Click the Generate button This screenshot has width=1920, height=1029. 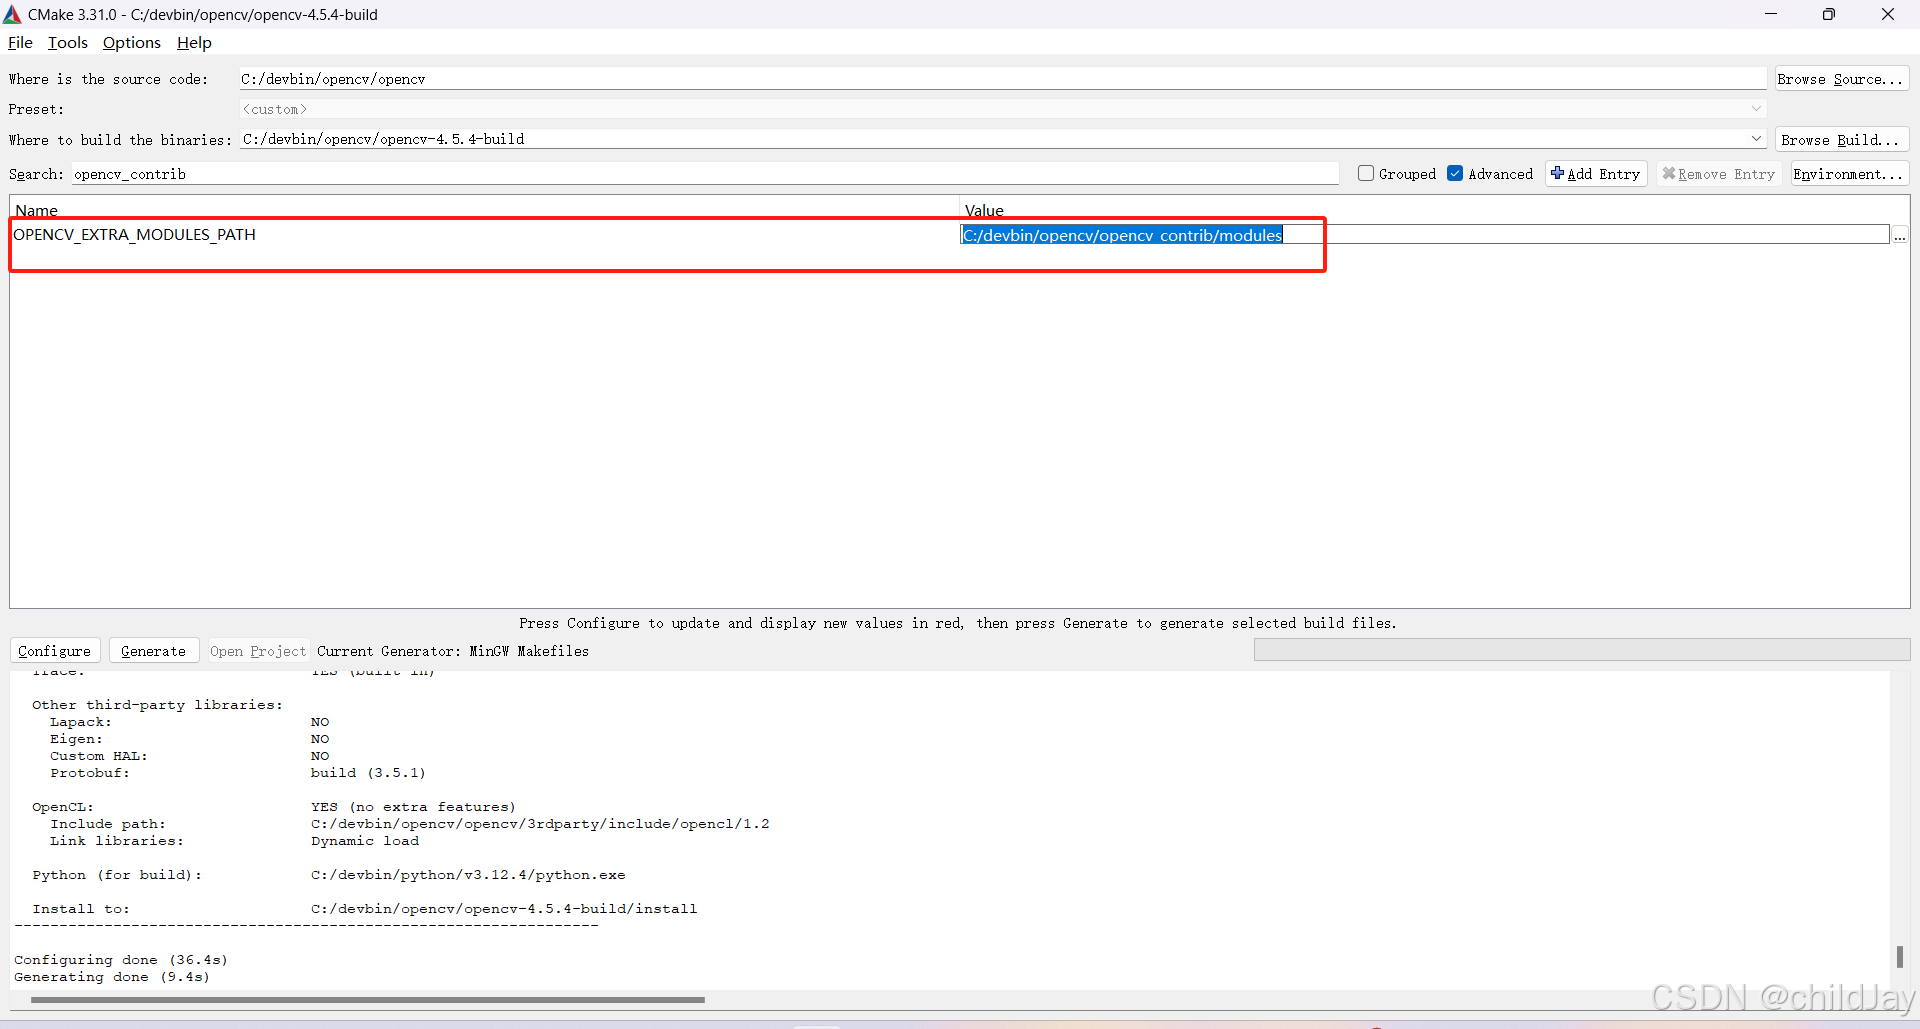point(153,651)
